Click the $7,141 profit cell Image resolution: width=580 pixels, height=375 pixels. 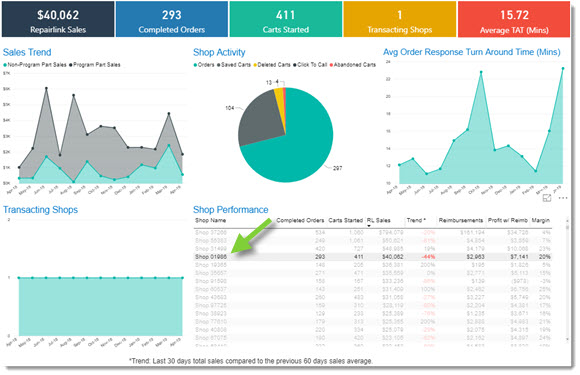(519, 257)
